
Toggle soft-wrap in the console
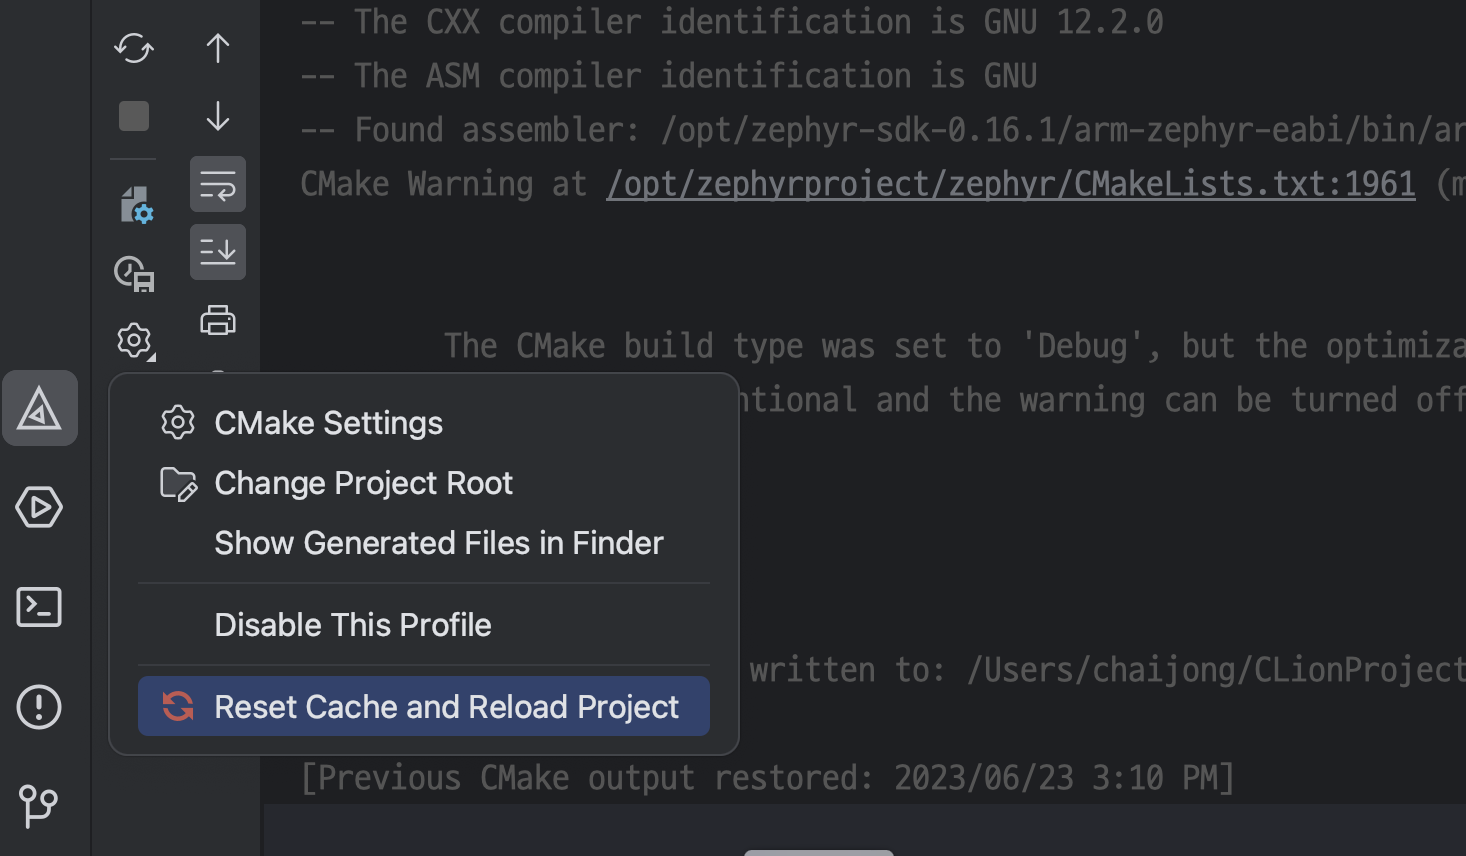click(x=217, y=184)
